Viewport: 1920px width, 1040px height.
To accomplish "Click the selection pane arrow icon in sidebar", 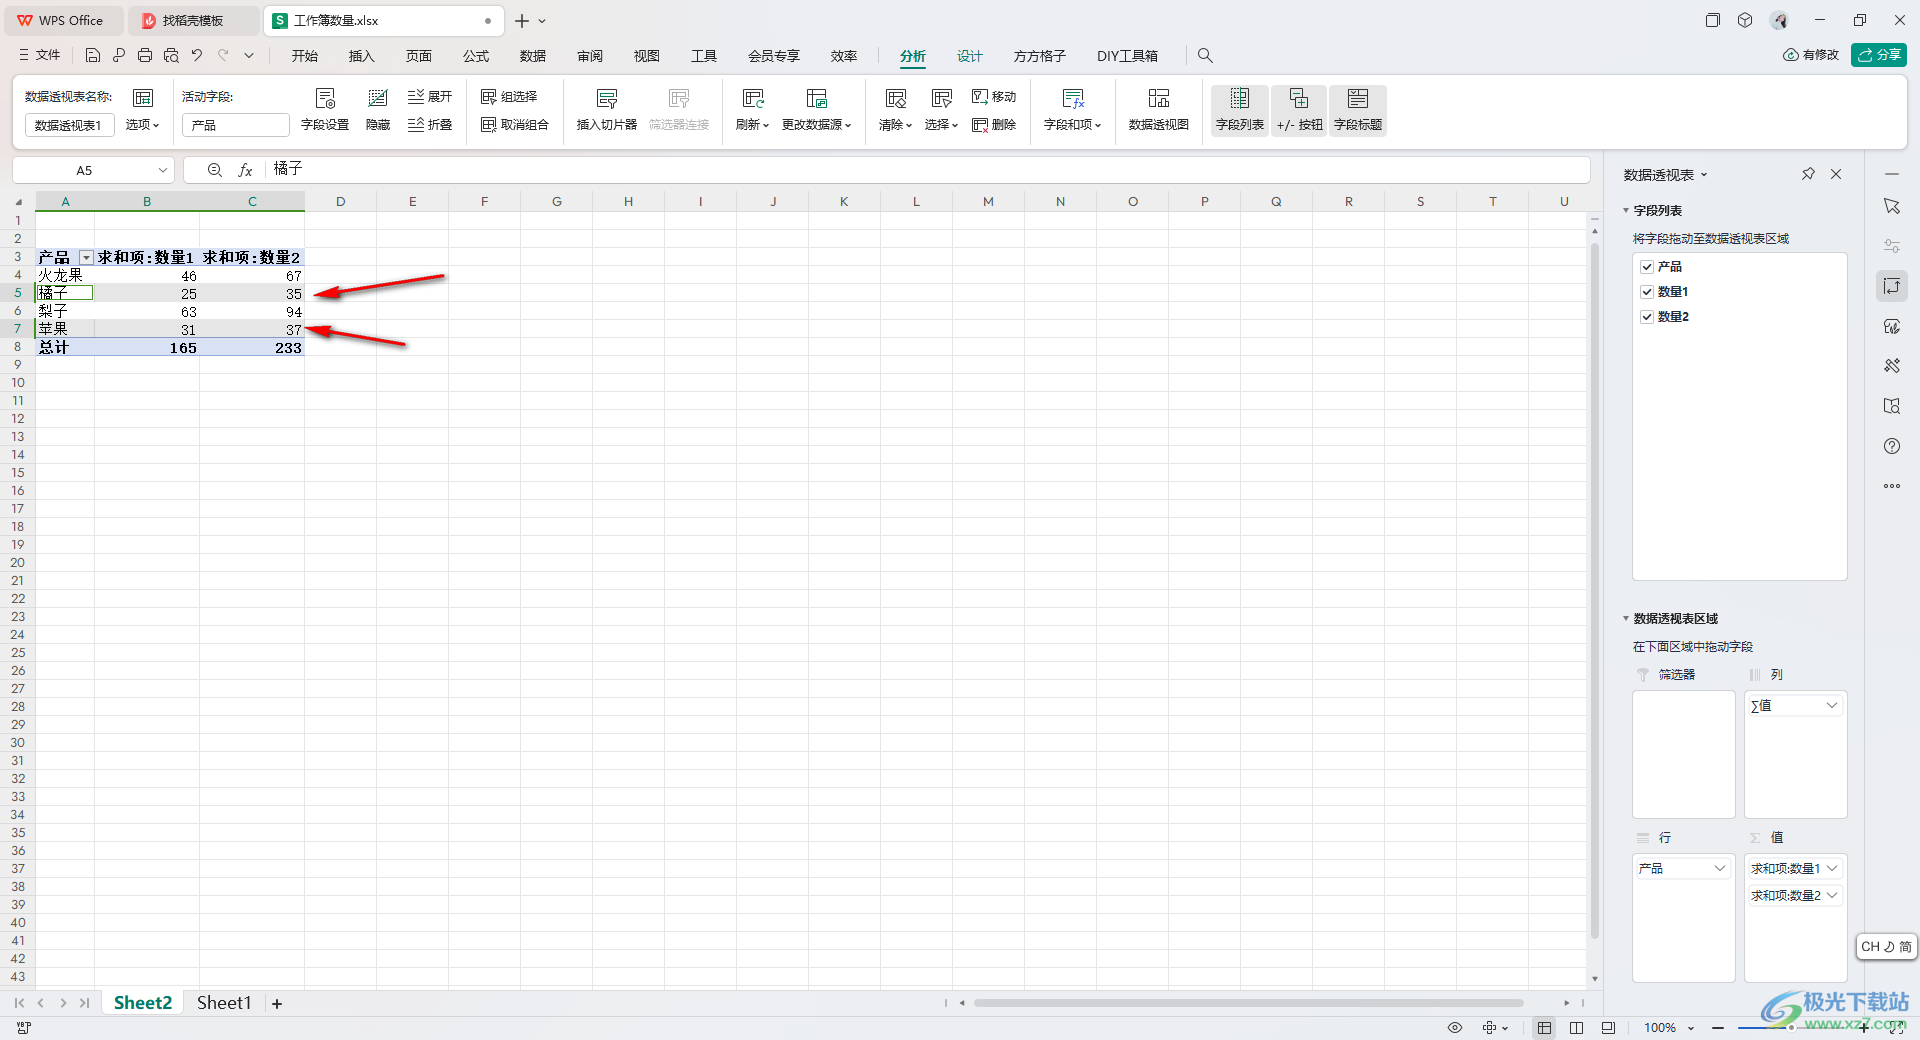I will tap(1892, 206).
